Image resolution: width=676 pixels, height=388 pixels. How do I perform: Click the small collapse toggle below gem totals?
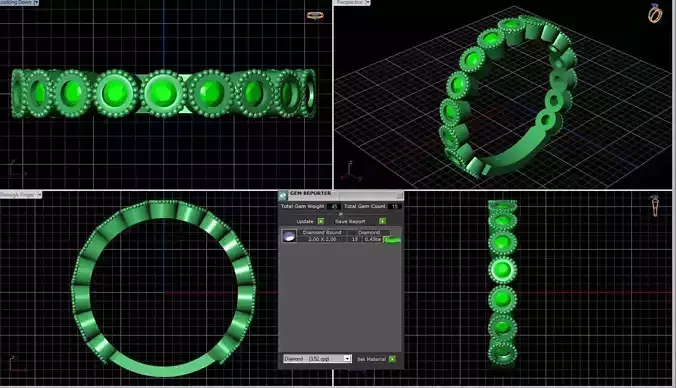pyautogui.click(x=341, y=213)
